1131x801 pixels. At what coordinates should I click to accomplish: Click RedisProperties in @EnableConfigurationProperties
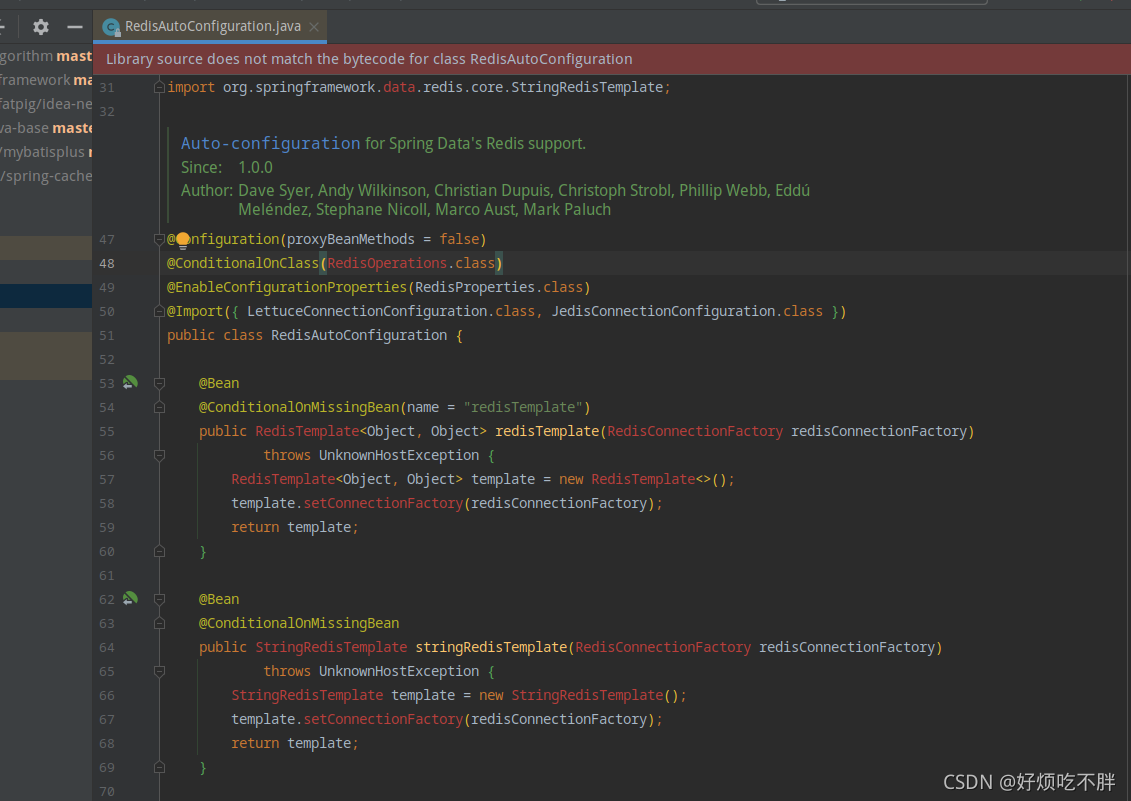475,287
